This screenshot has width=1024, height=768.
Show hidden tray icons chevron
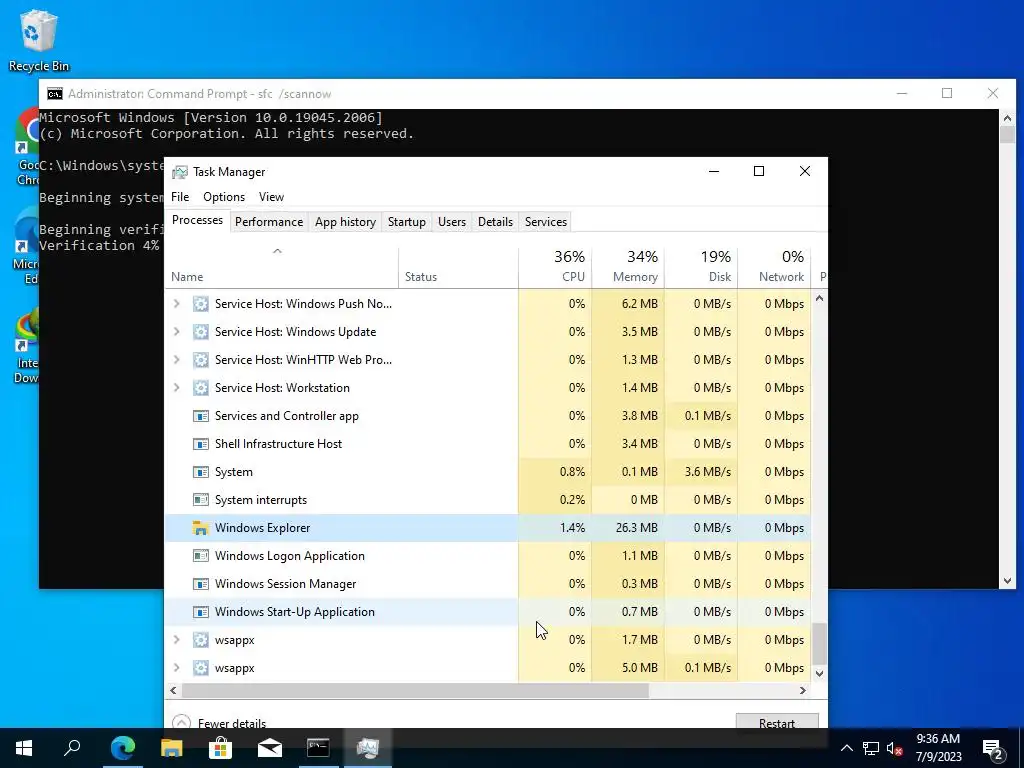846,748
